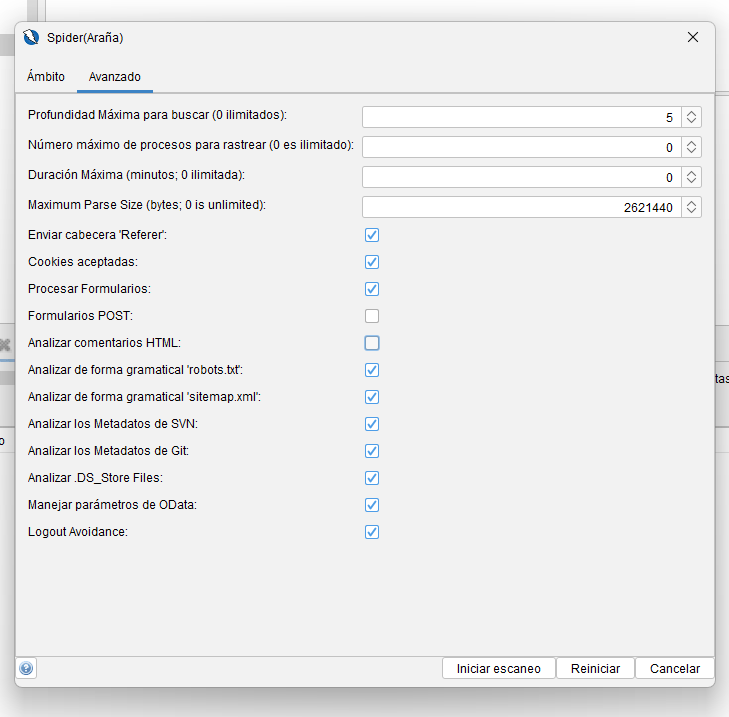Image resolution: width=729 pixels, height=717 pixels.
Task: Close the Spider(Araña) dialog
Action: (x=693, y=37)
